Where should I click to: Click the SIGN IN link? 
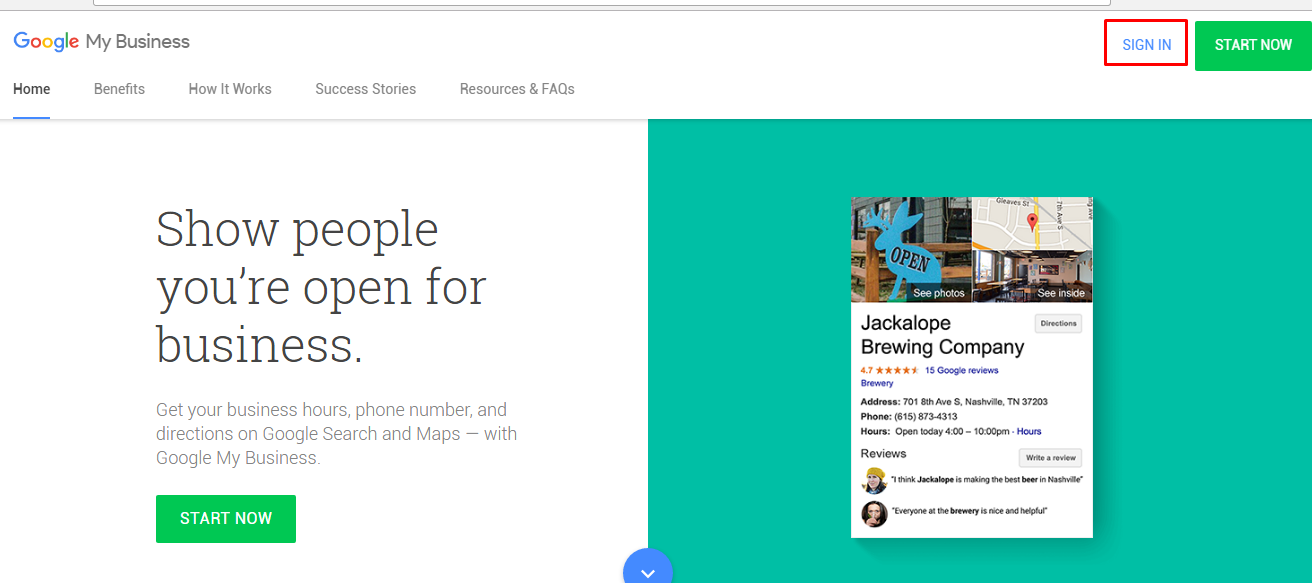(1146, 44)
